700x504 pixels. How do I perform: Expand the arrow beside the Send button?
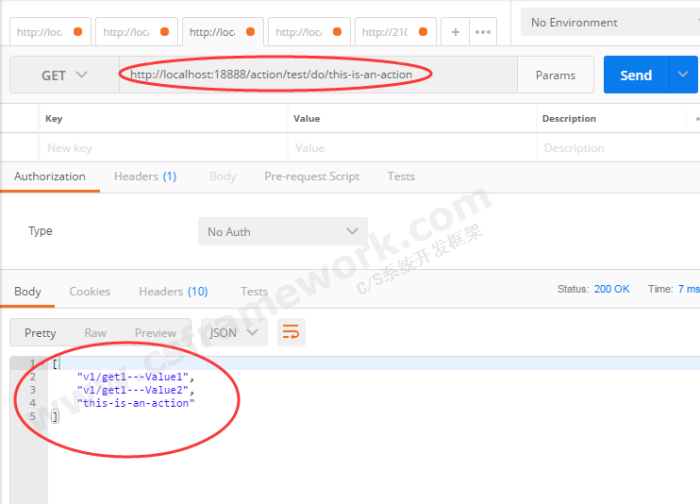[684, 75]
